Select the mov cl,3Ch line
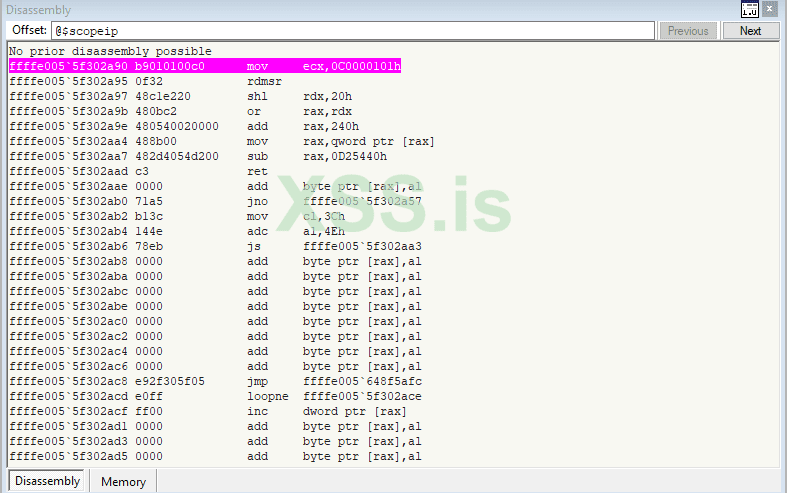787x493 pixels. (177, 216)
